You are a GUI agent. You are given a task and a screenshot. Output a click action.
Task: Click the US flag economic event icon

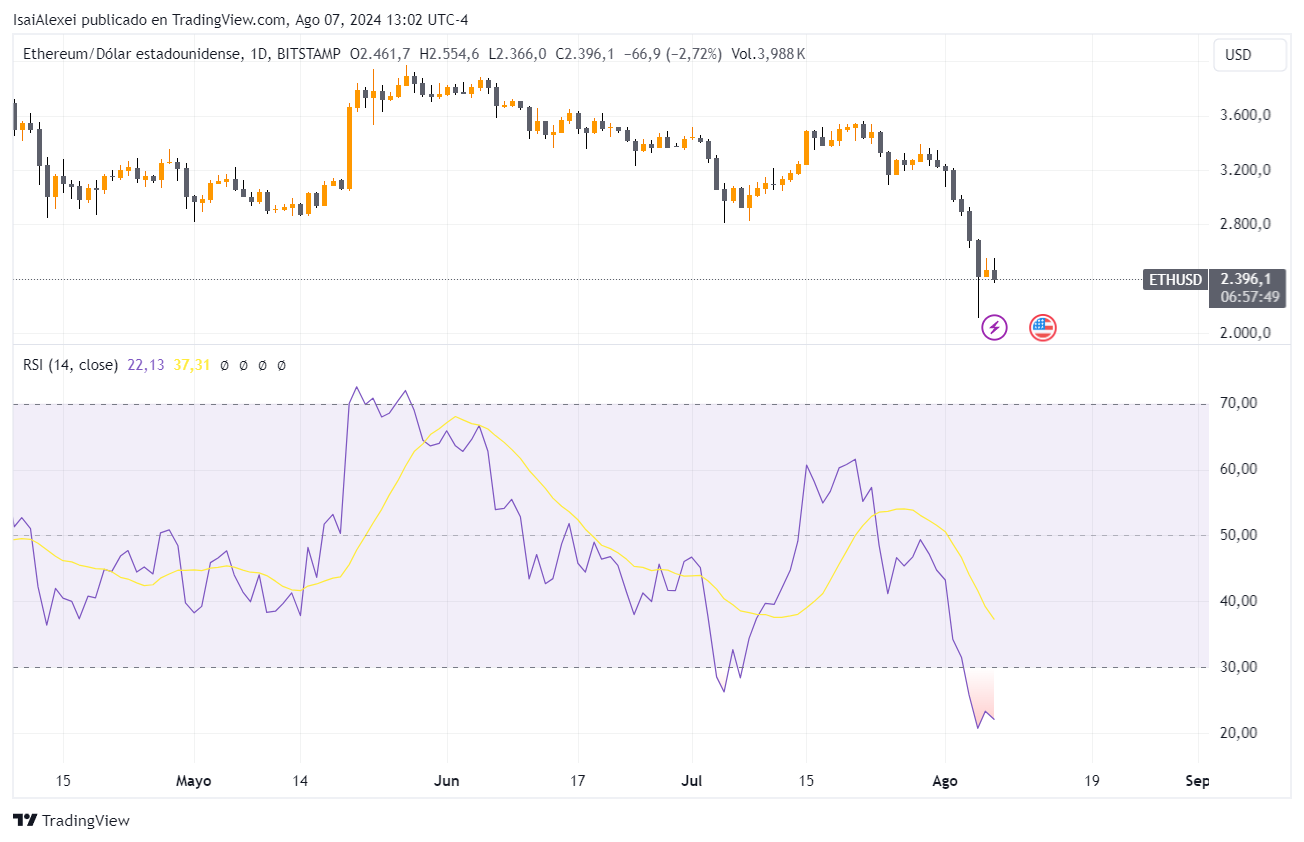click(1043, 327)
